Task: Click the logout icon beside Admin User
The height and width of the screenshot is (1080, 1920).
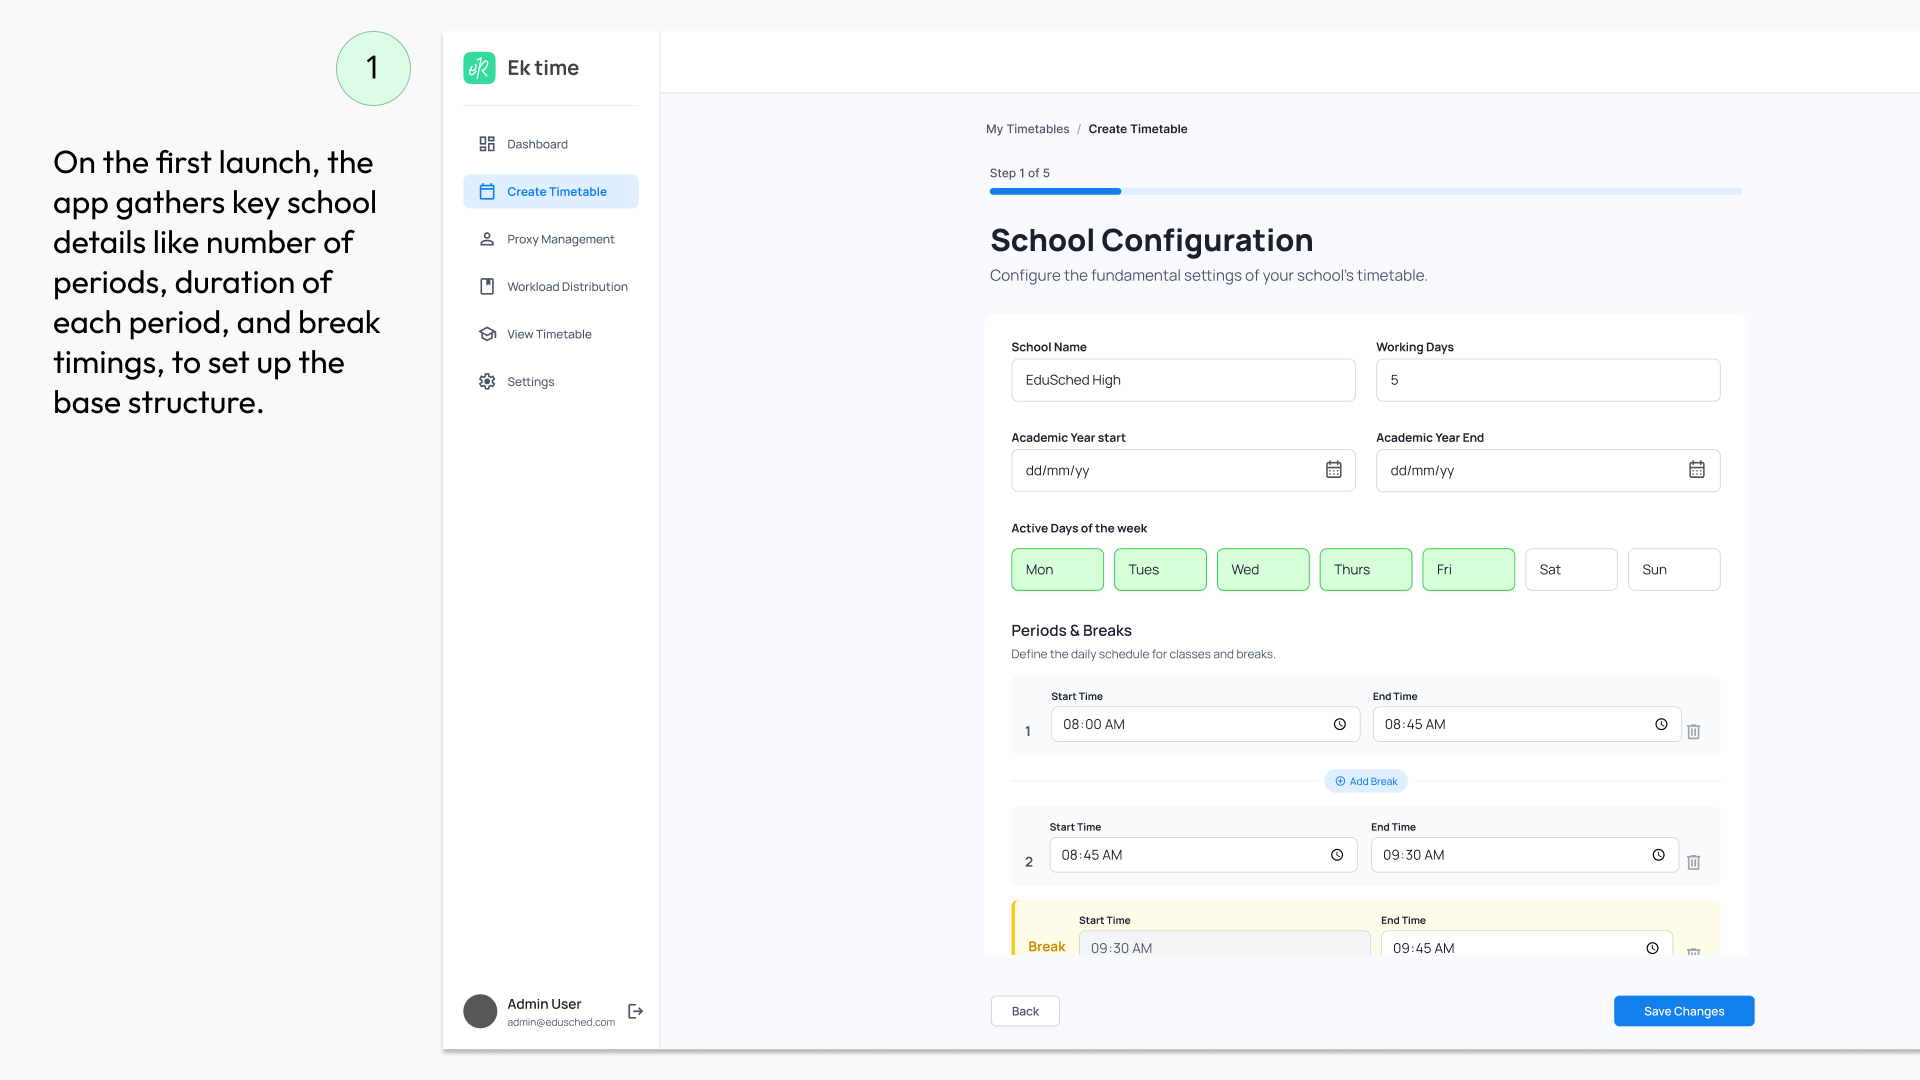Action: [635, 1011]
